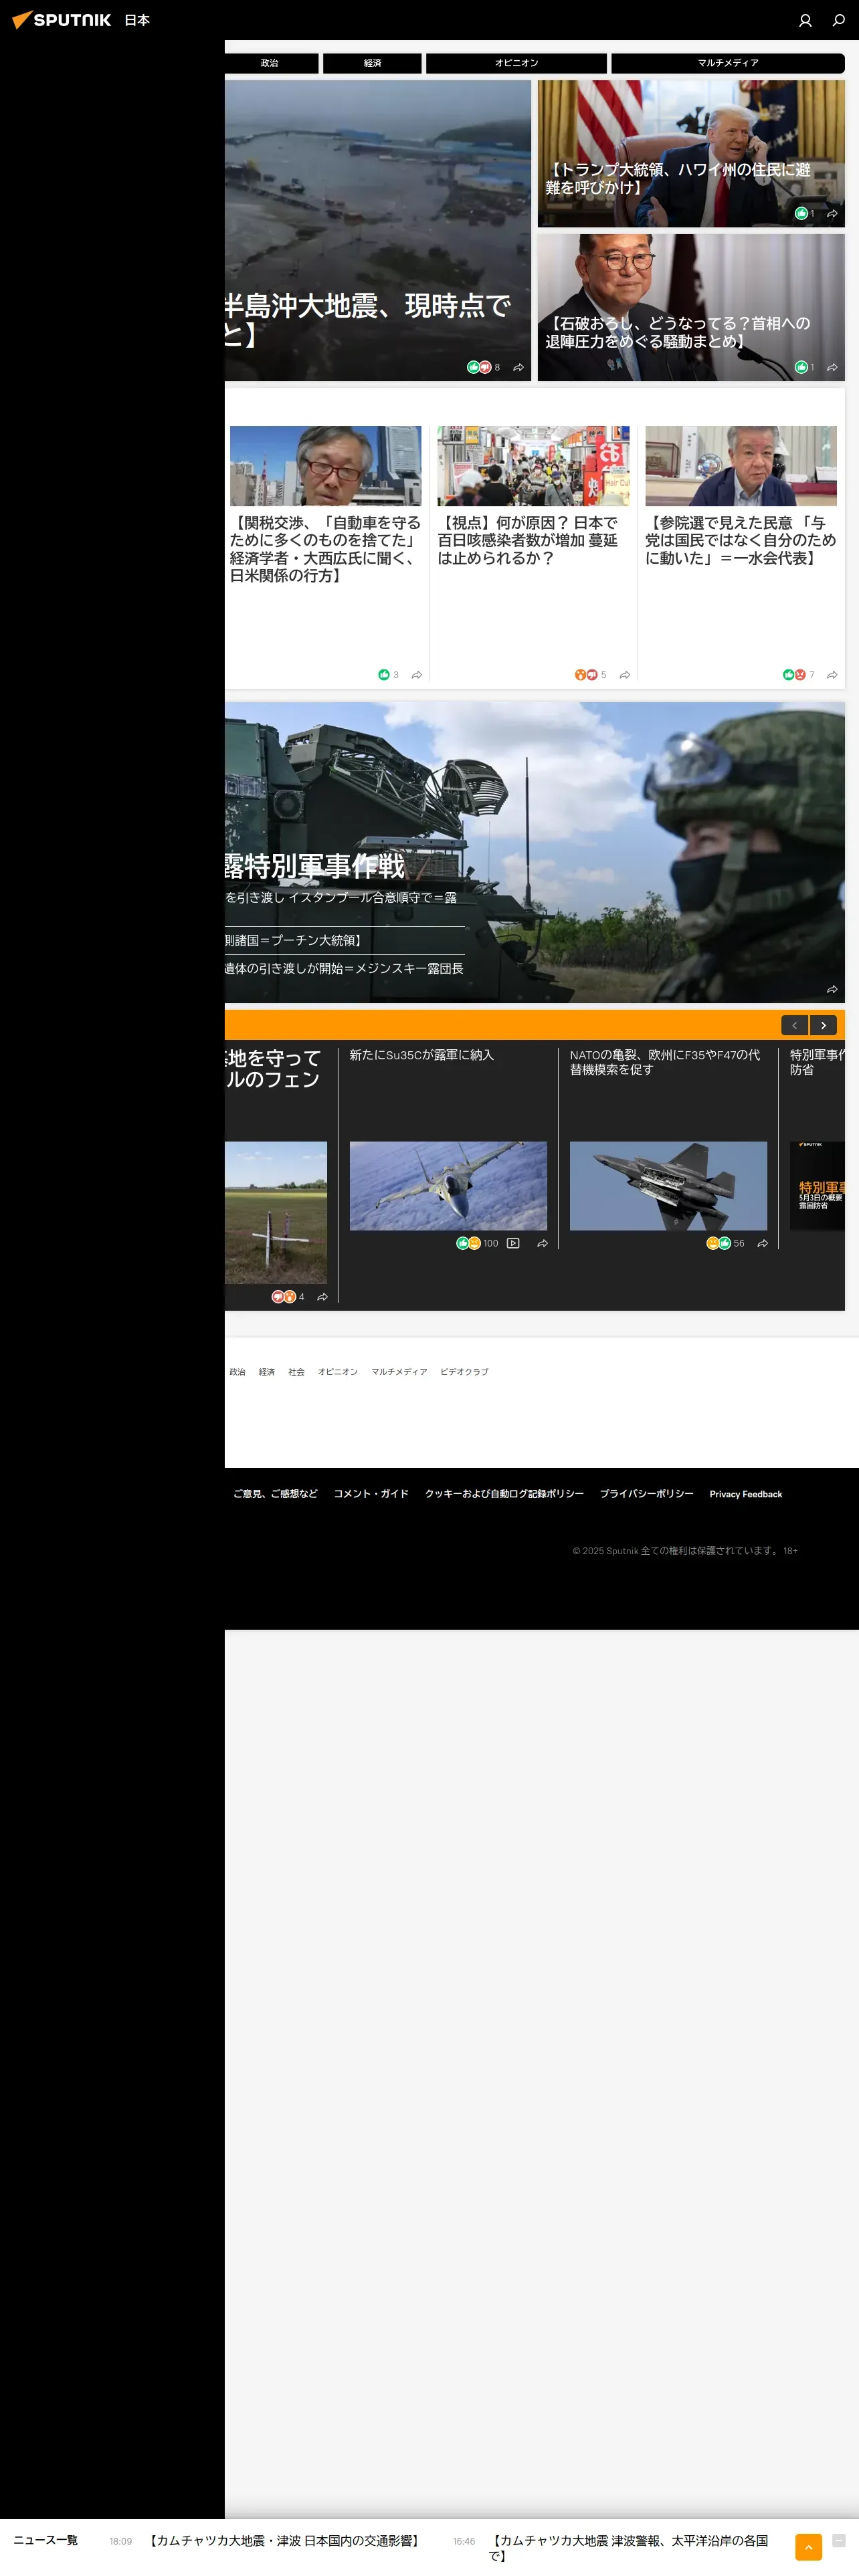Collapse the news ticker bar
Image resolution: width=859 pixels, height=2576 pixels.
tap(839, 2540)
